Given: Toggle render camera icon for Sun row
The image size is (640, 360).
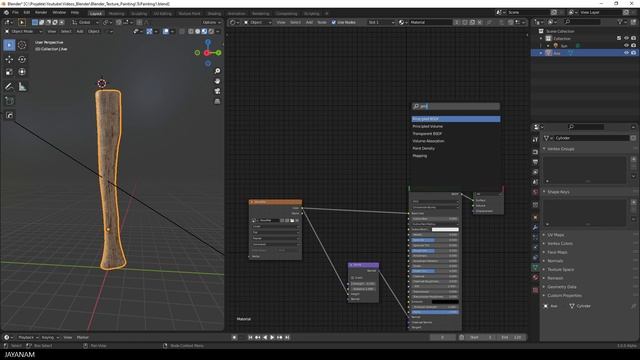Looking at the screenshot, I should (633, 46).
